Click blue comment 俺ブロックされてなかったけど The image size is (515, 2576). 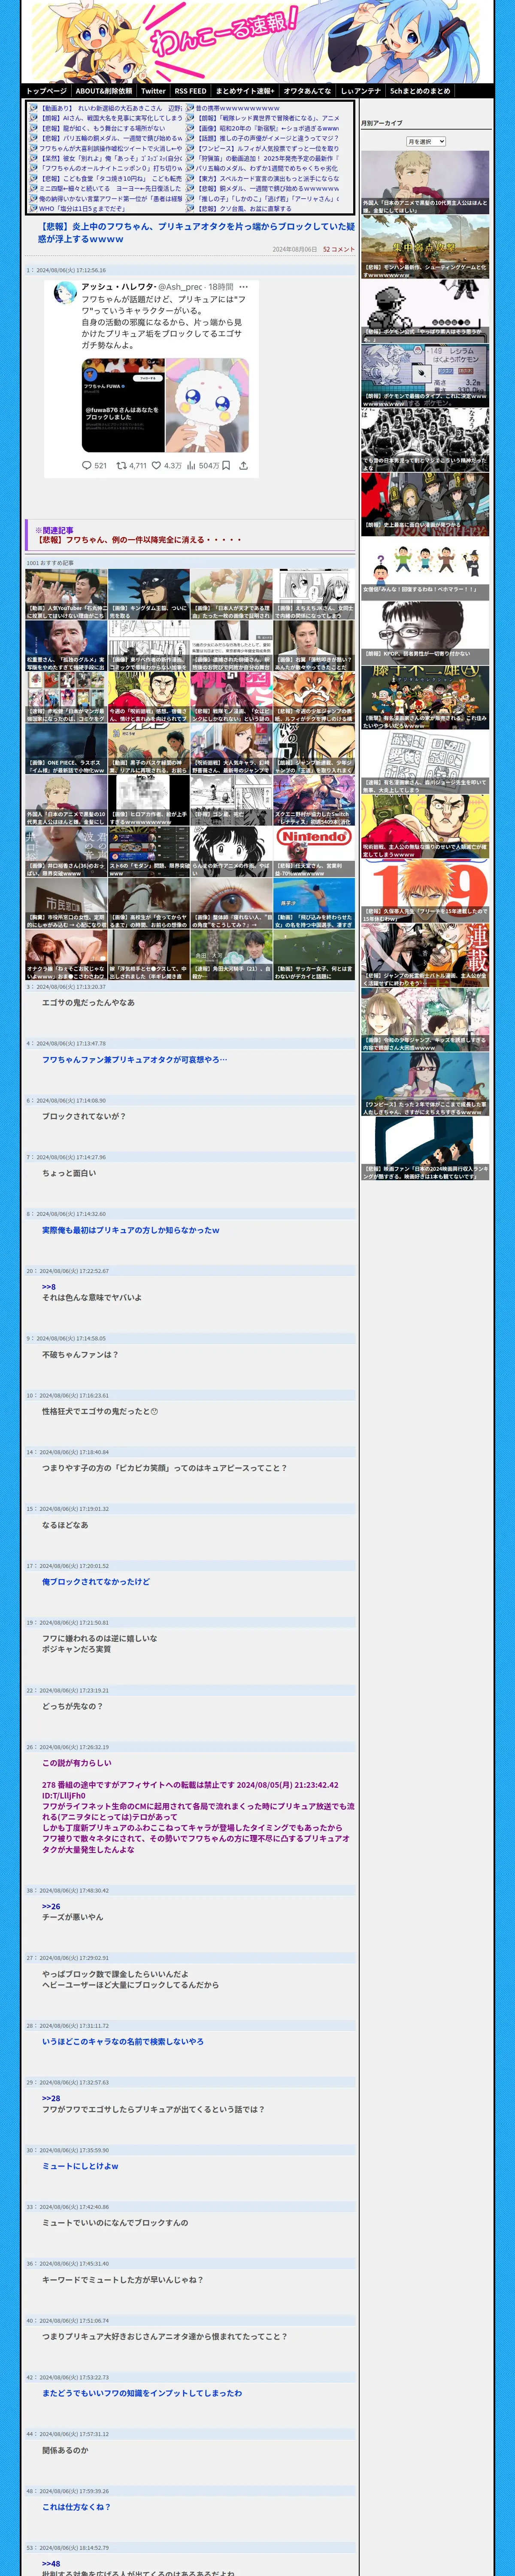tap(96, 1582)
